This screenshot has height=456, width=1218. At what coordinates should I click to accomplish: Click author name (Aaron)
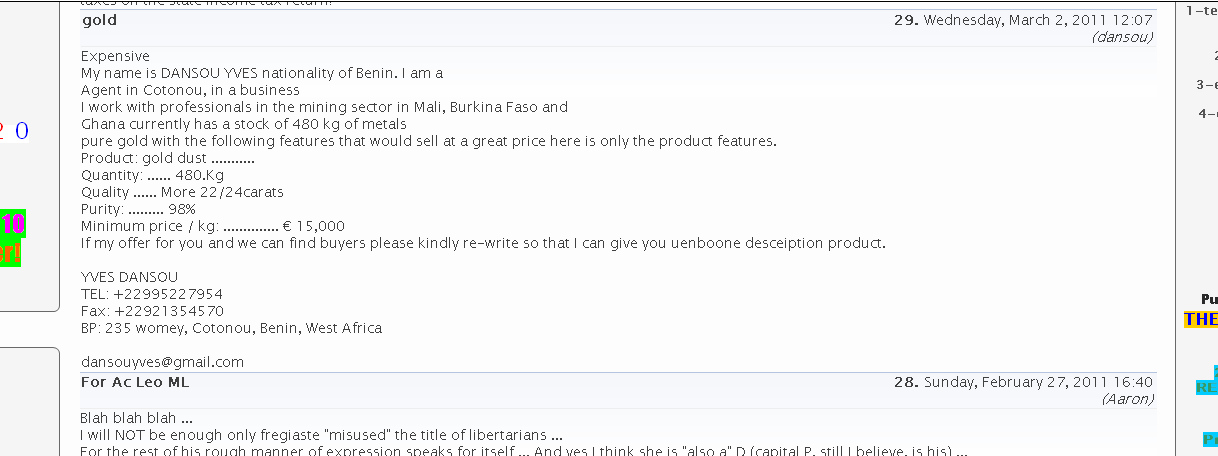[1127, 399]
